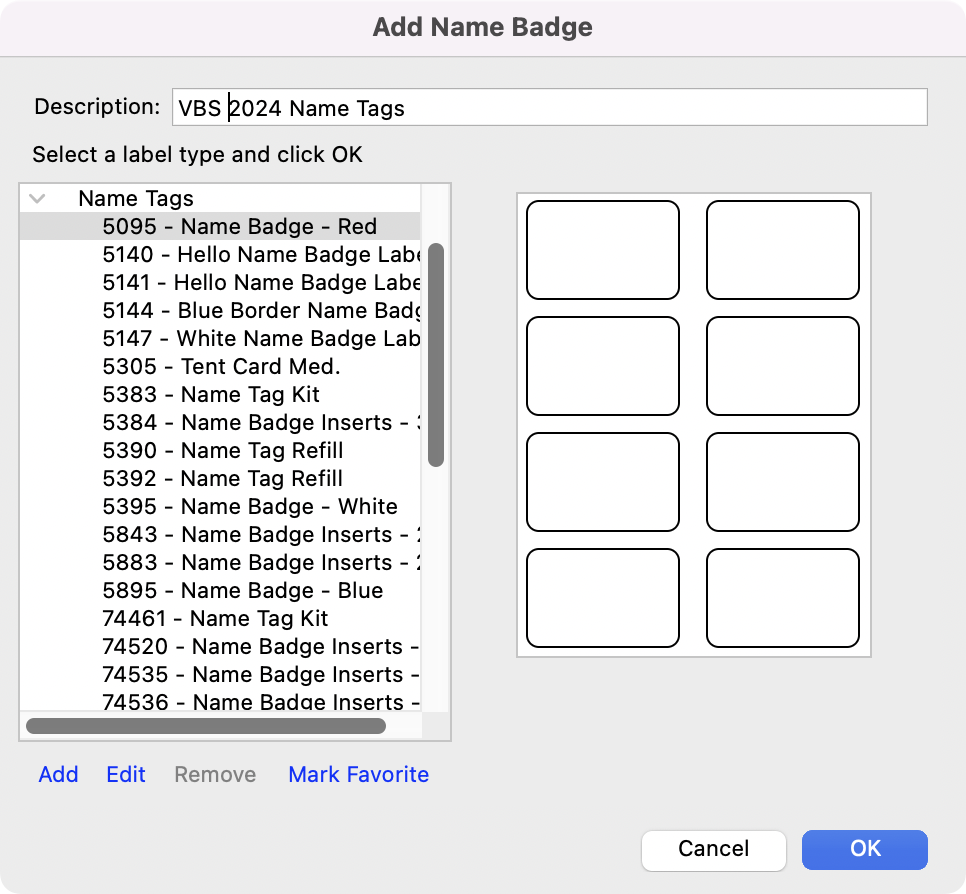Viewport: 966px width, 894px height.
Task: Click the Description text field
Action: coord(549,107)
